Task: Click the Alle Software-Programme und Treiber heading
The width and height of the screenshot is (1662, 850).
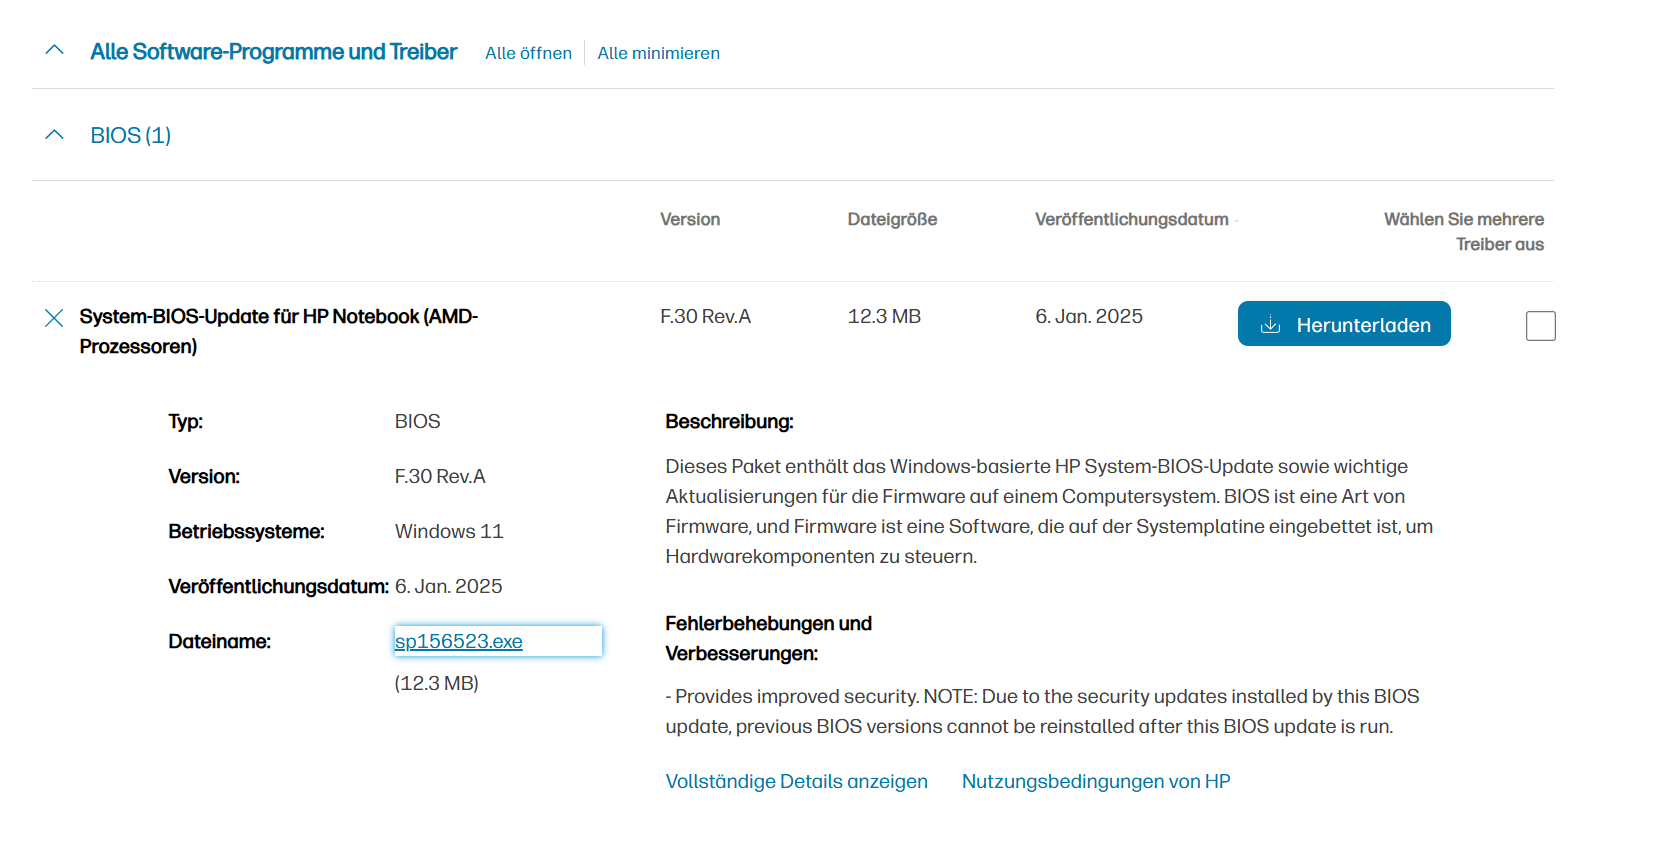Action: [x=273, y=52]
